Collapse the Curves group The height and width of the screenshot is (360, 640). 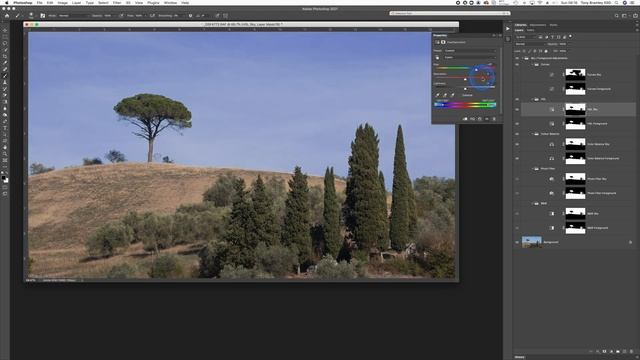[532, 64]
